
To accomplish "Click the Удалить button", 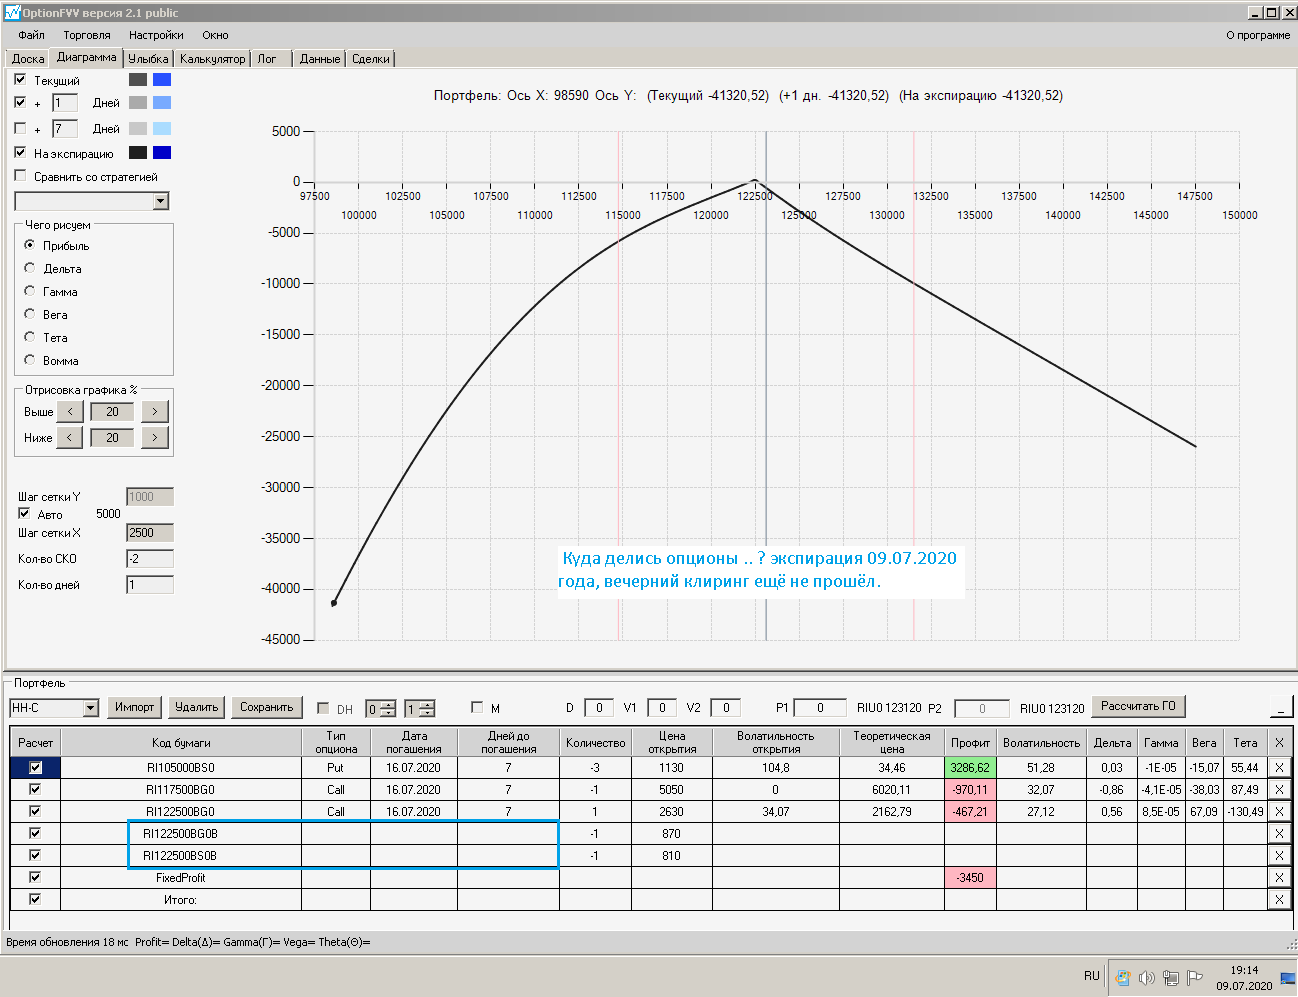I will coord(196,707).
